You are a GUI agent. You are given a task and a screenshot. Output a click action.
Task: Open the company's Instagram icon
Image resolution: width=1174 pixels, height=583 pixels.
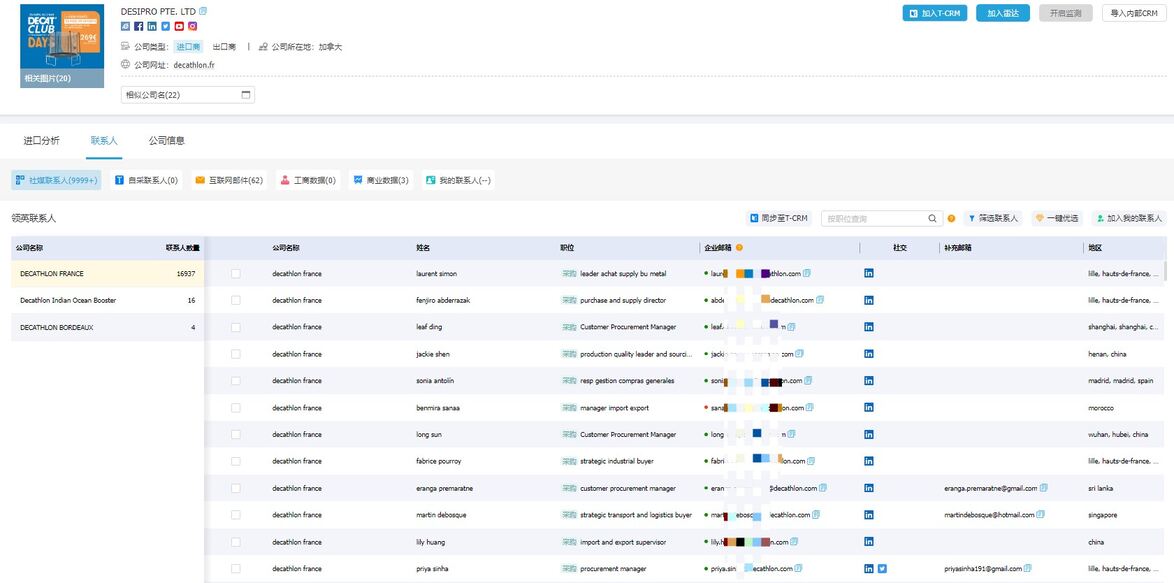click(x=192, y=26)
